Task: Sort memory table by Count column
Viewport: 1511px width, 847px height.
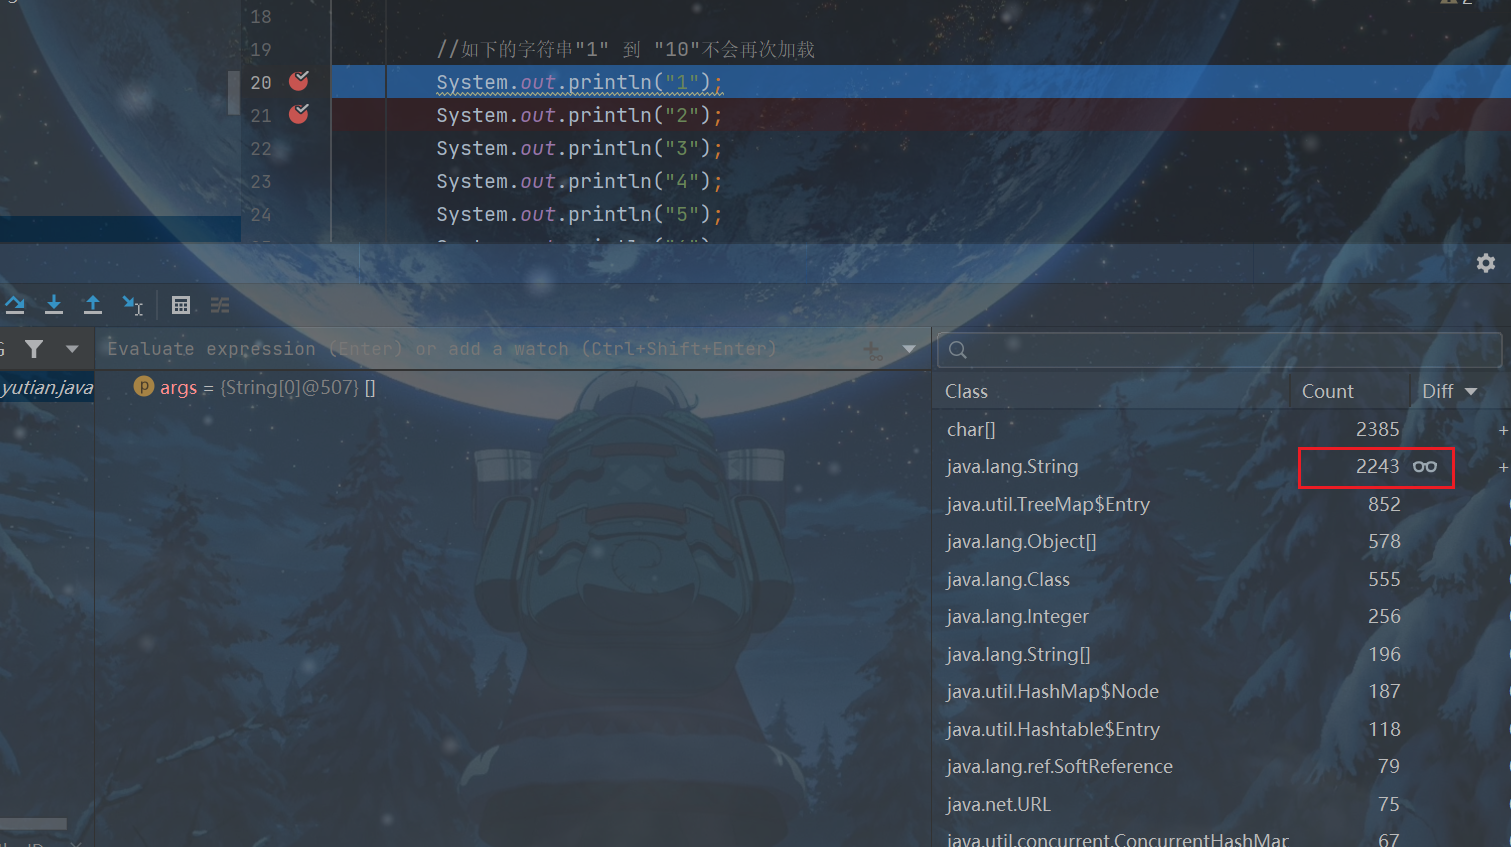Action: point(1327,392)
